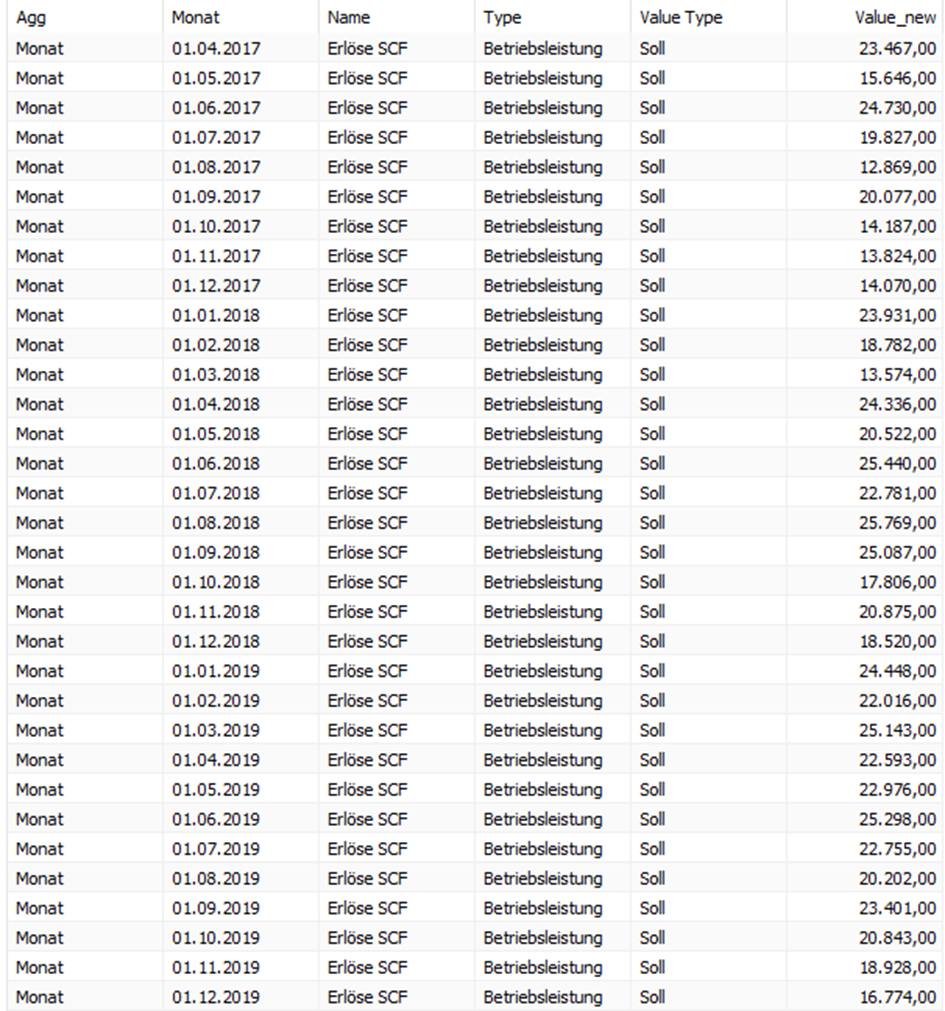Select the 01.12.2019 date cell

(x=216, y=997)
